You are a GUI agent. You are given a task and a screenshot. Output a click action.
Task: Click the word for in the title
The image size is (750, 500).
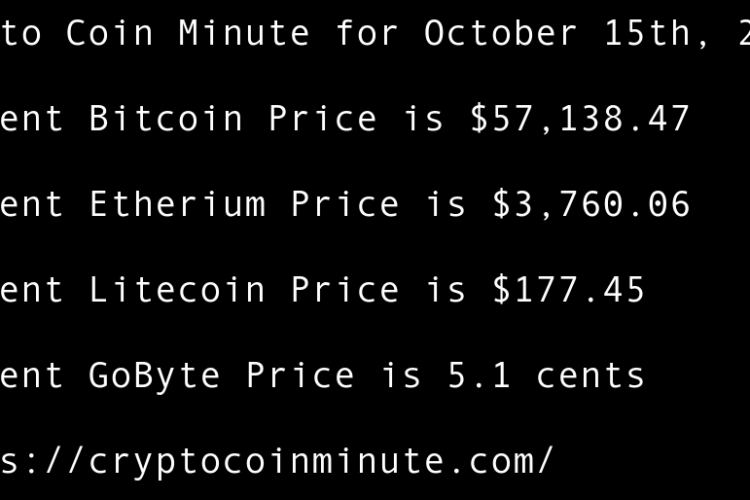pos(367,33)
